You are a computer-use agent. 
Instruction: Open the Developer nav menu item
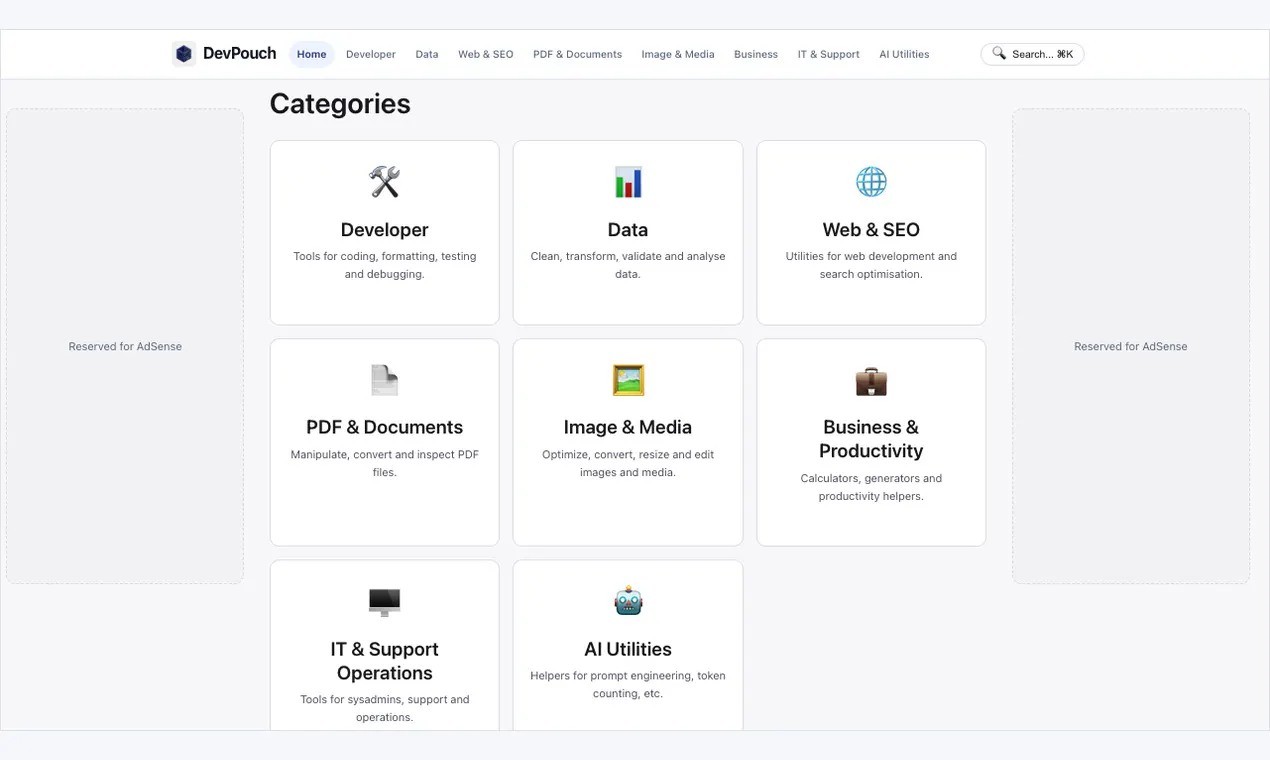(x=371, y=54)
